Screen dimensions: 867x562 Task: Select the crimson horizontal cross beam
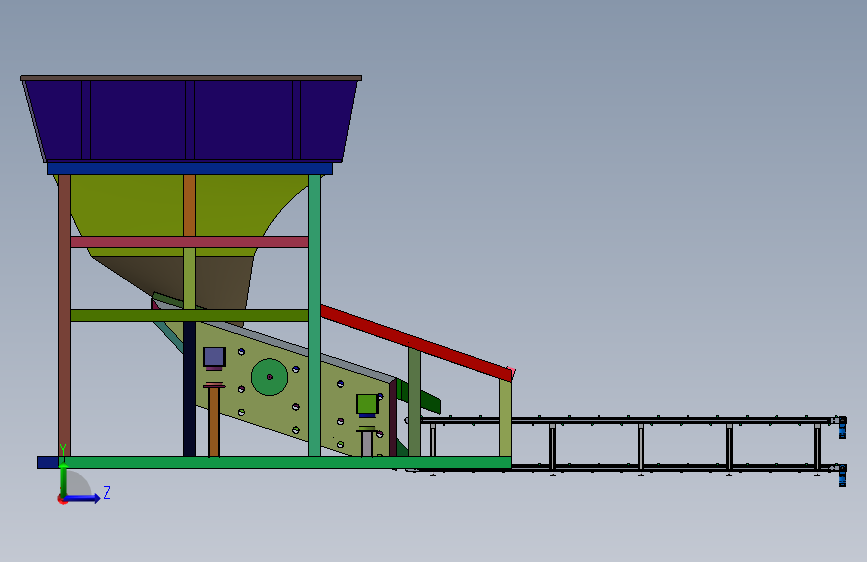189,242
